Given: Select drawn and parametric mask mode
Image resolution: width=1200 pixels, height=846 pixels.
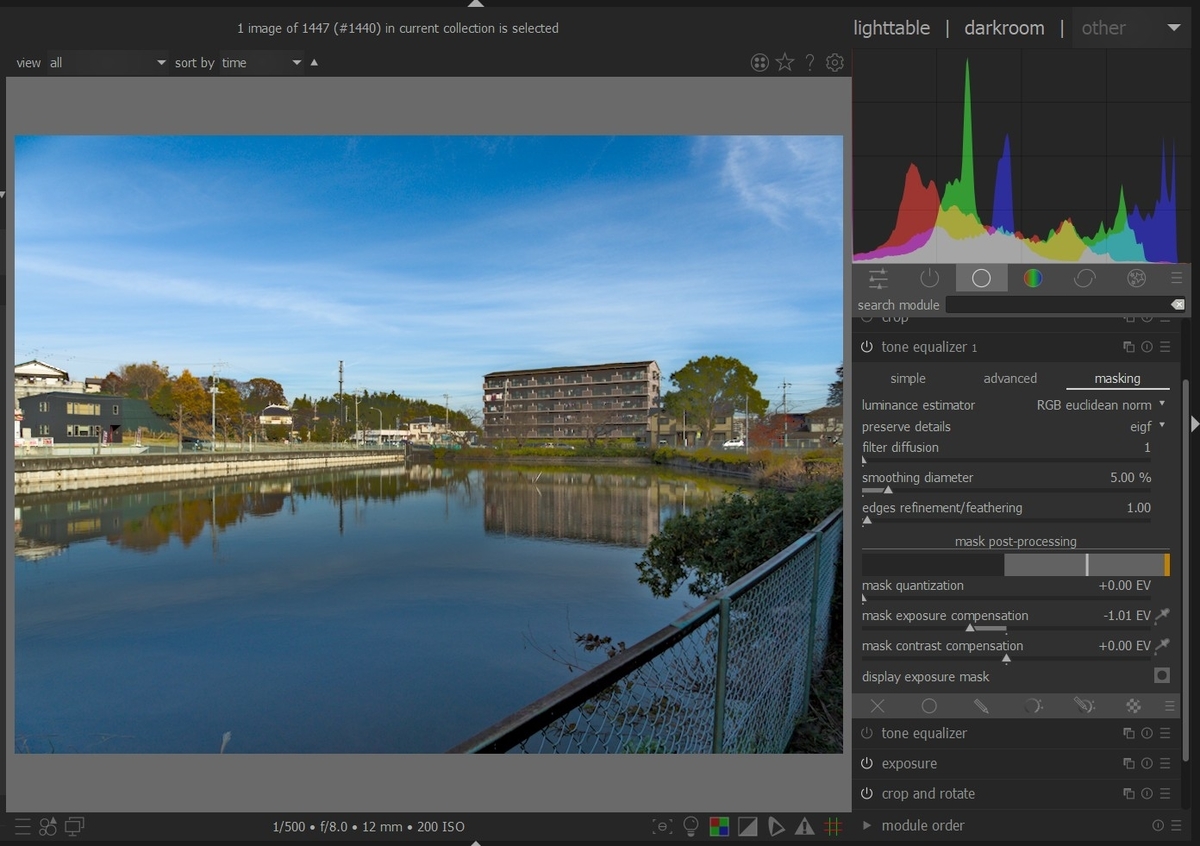Looking at the screenshot, I should pos(1084,706).
